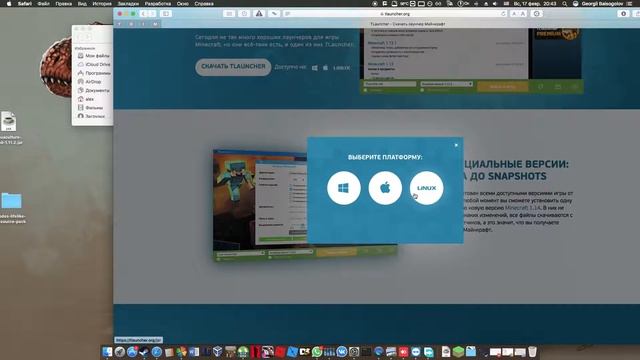
Task: Open the Safari menu in the menu bar
Action: pyautogui.click(x=24, y=4)
